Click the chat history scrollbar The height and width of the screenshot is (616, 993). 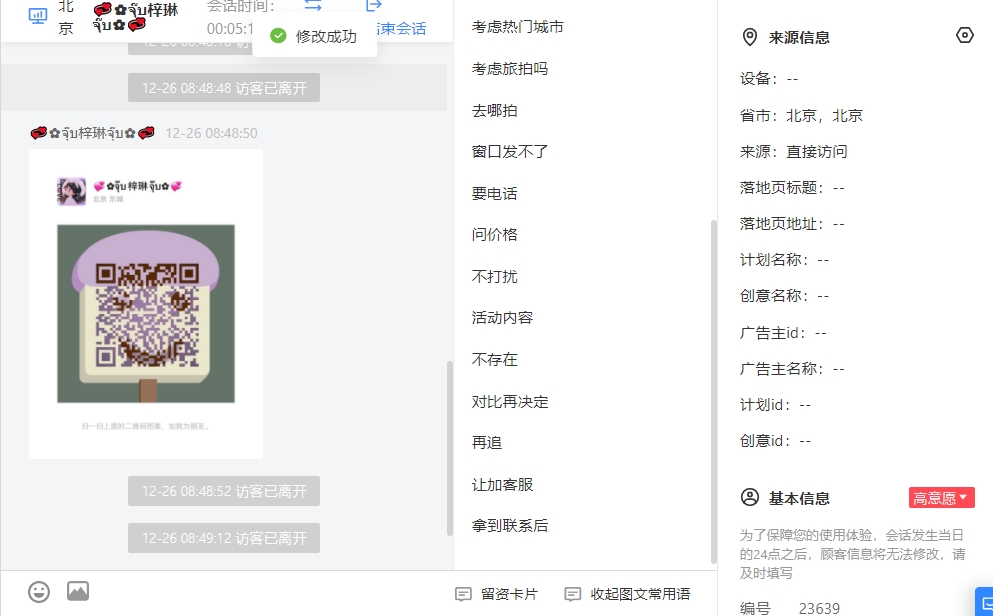coord(450,448)
